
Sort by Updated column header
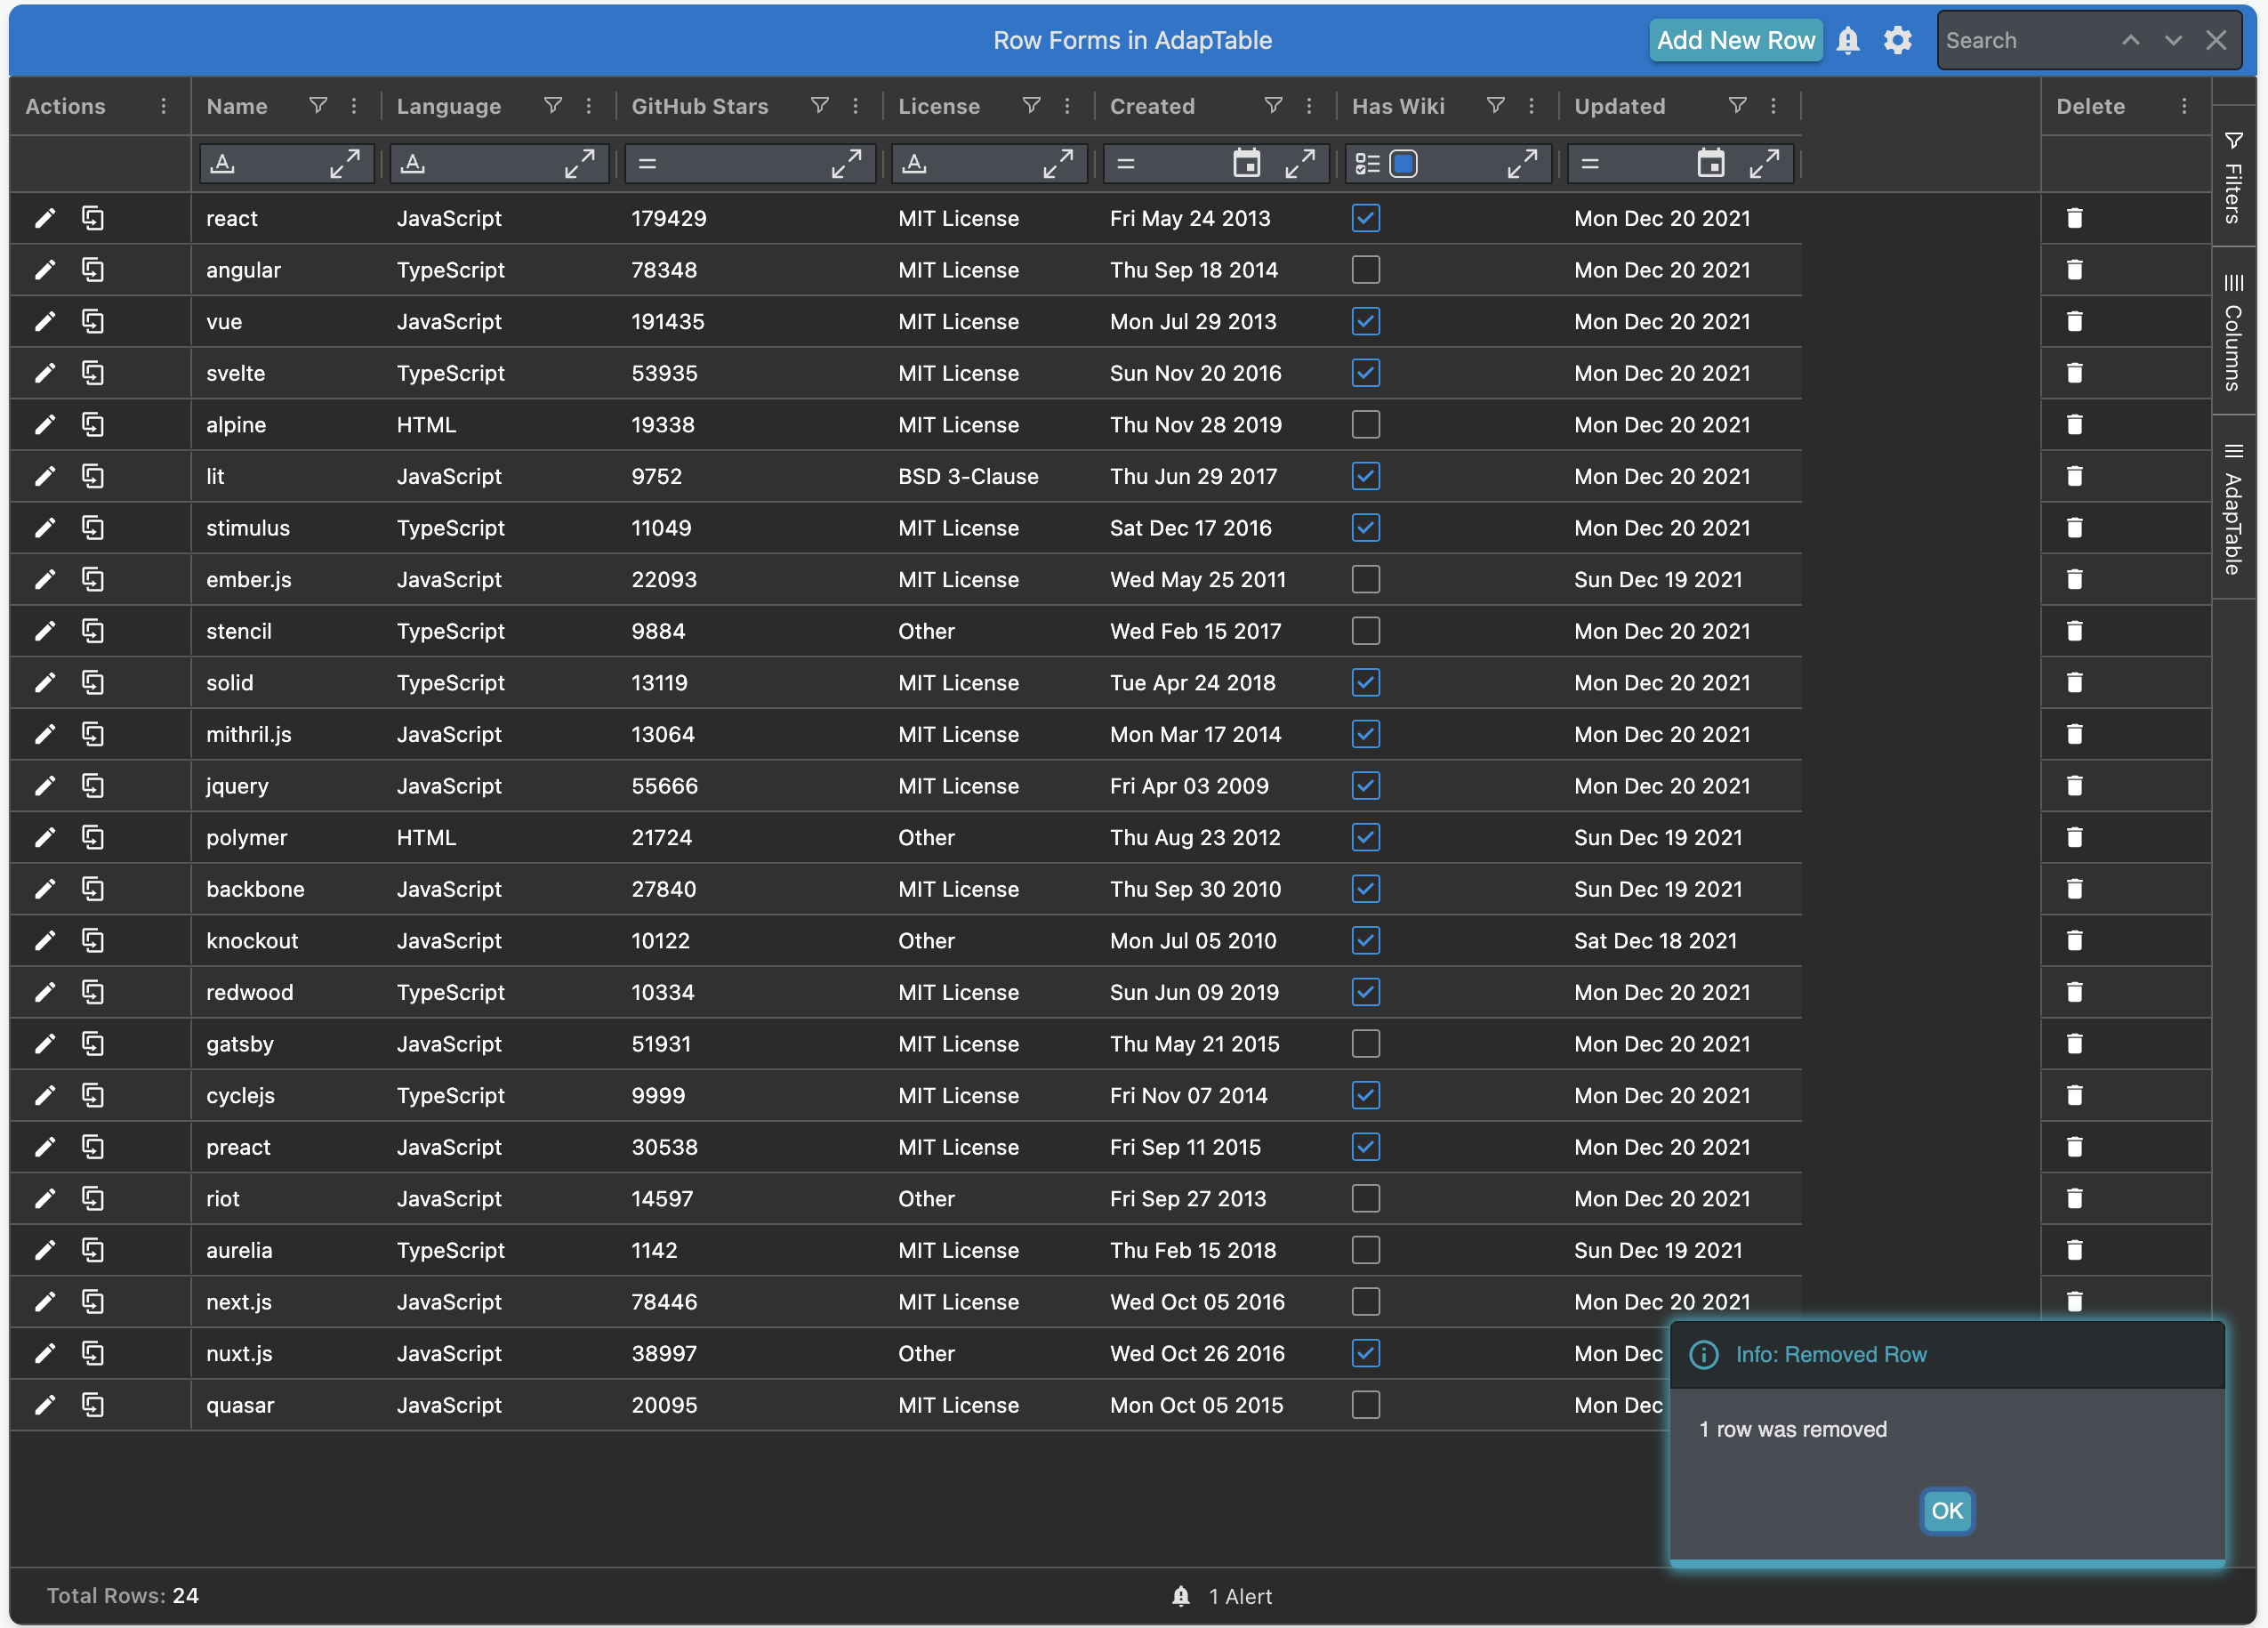(x=1620, y=106)
